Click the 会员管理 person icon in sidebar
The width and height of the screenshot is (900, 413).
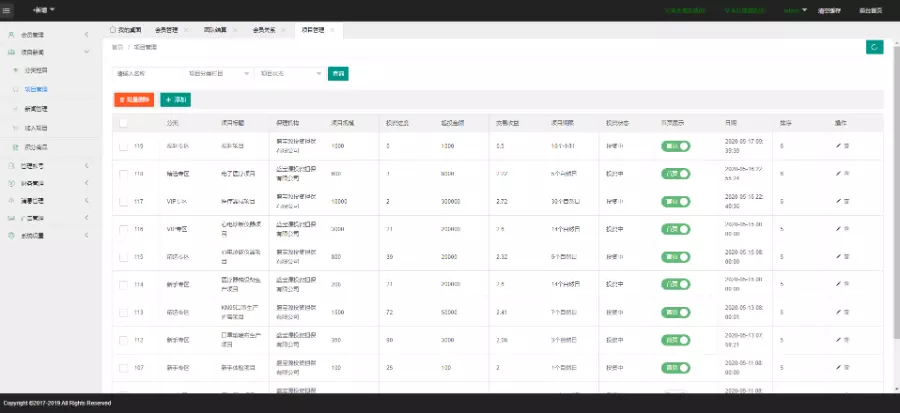pos(11,35)
